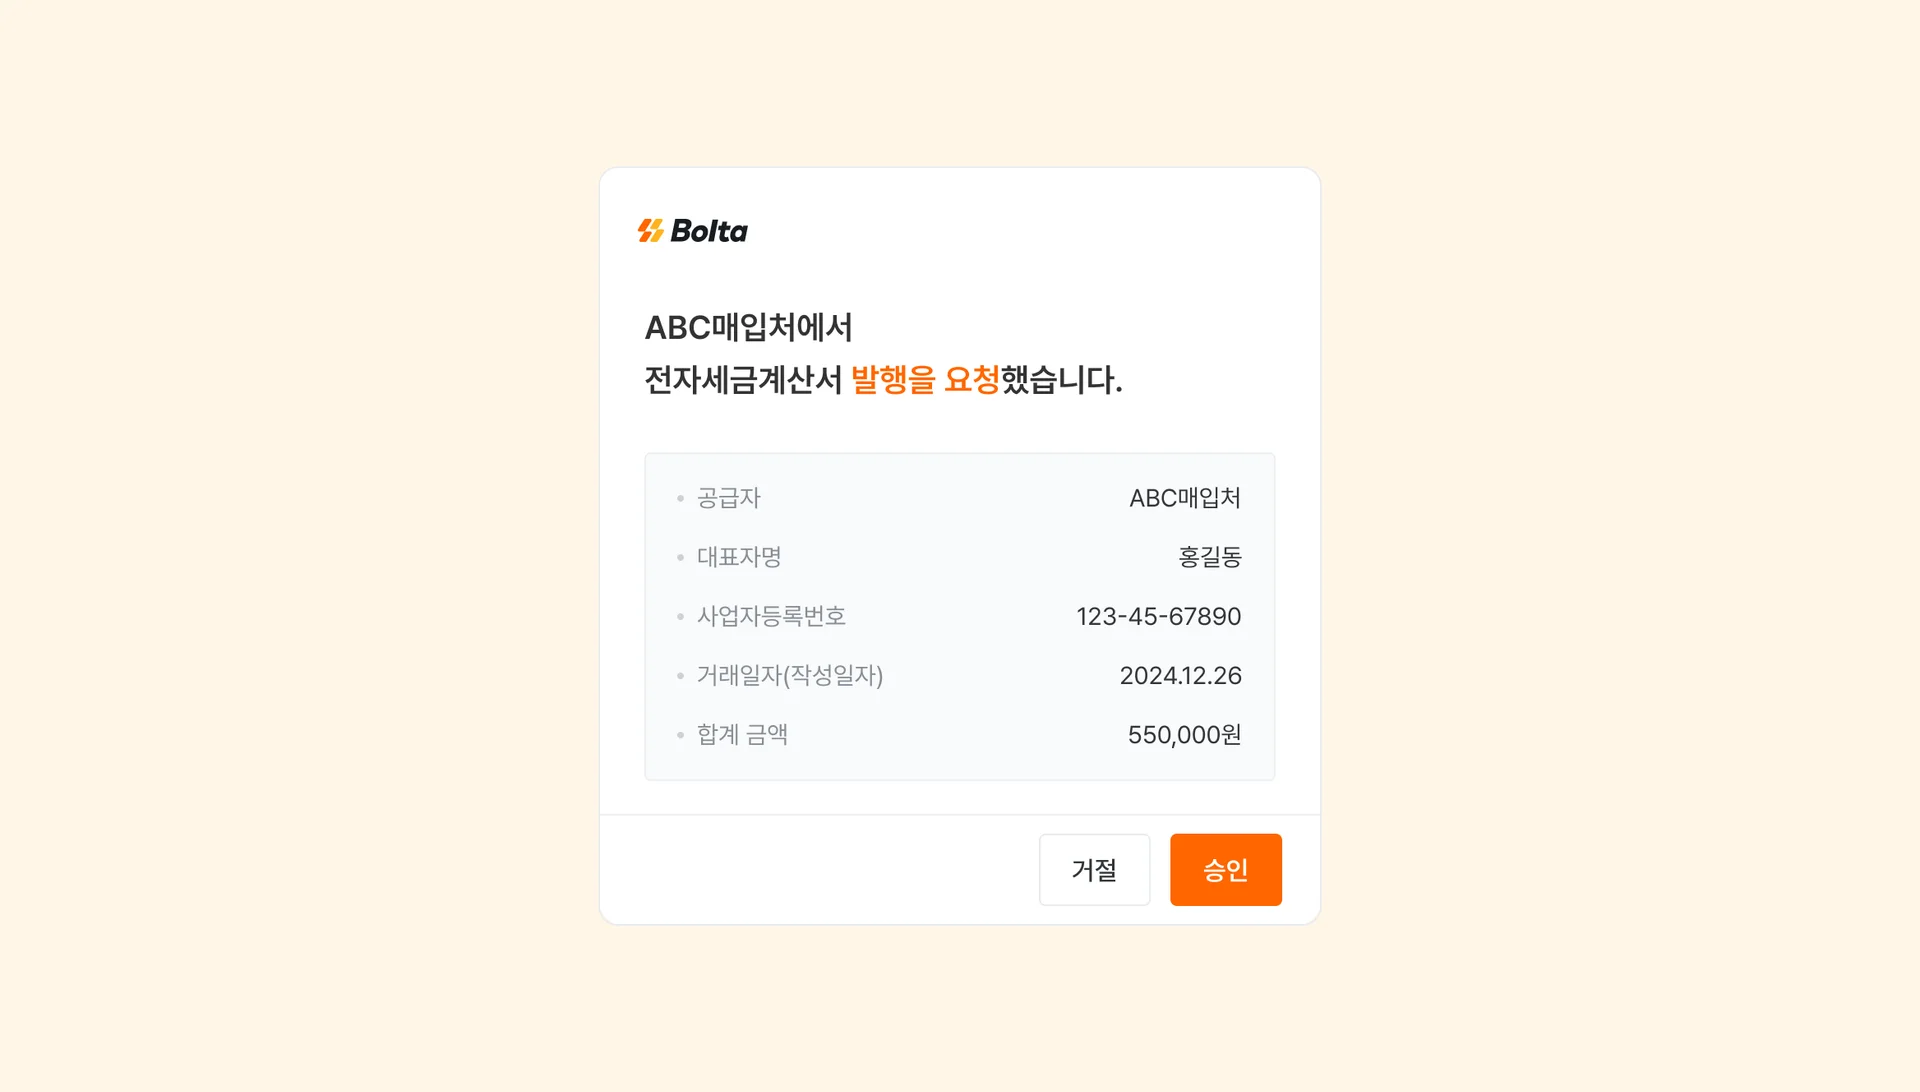
Task: Click the gray invoice details summary box
Action: tap(959, 616)
